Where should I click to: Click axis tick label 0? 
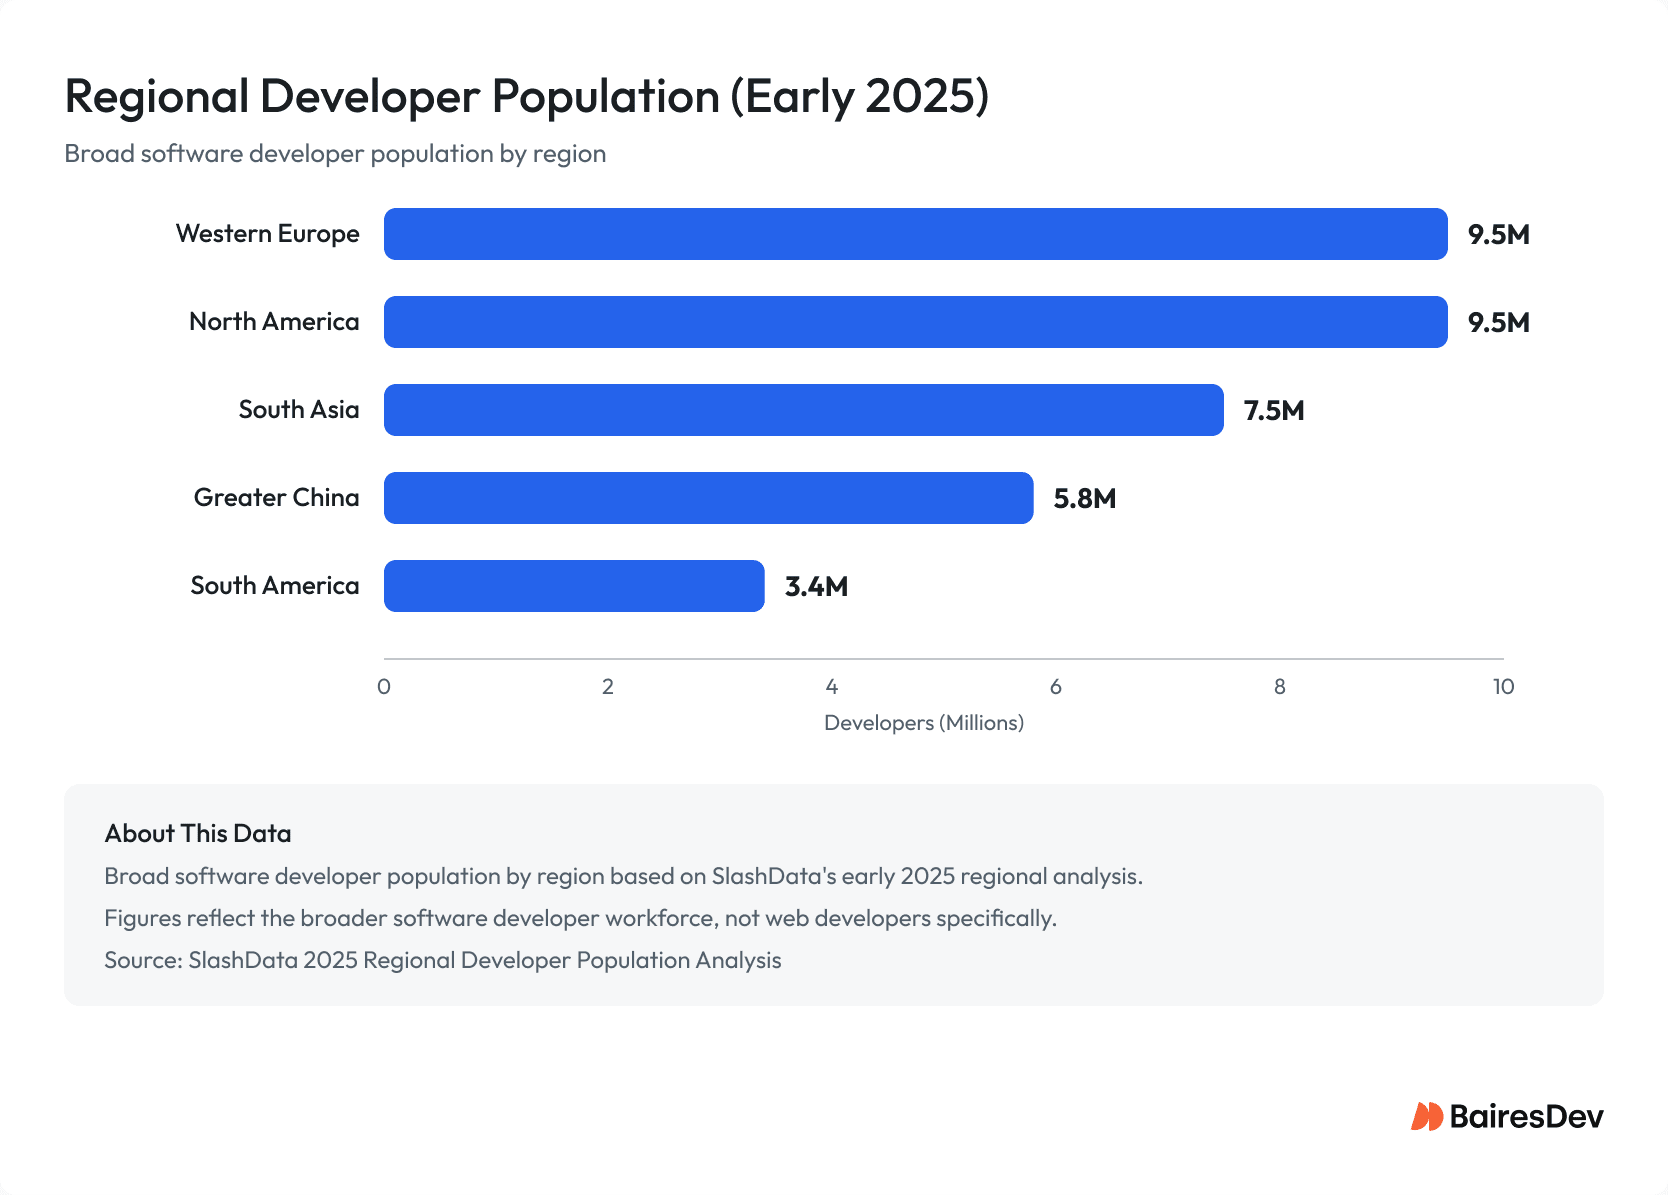[384, 686]
